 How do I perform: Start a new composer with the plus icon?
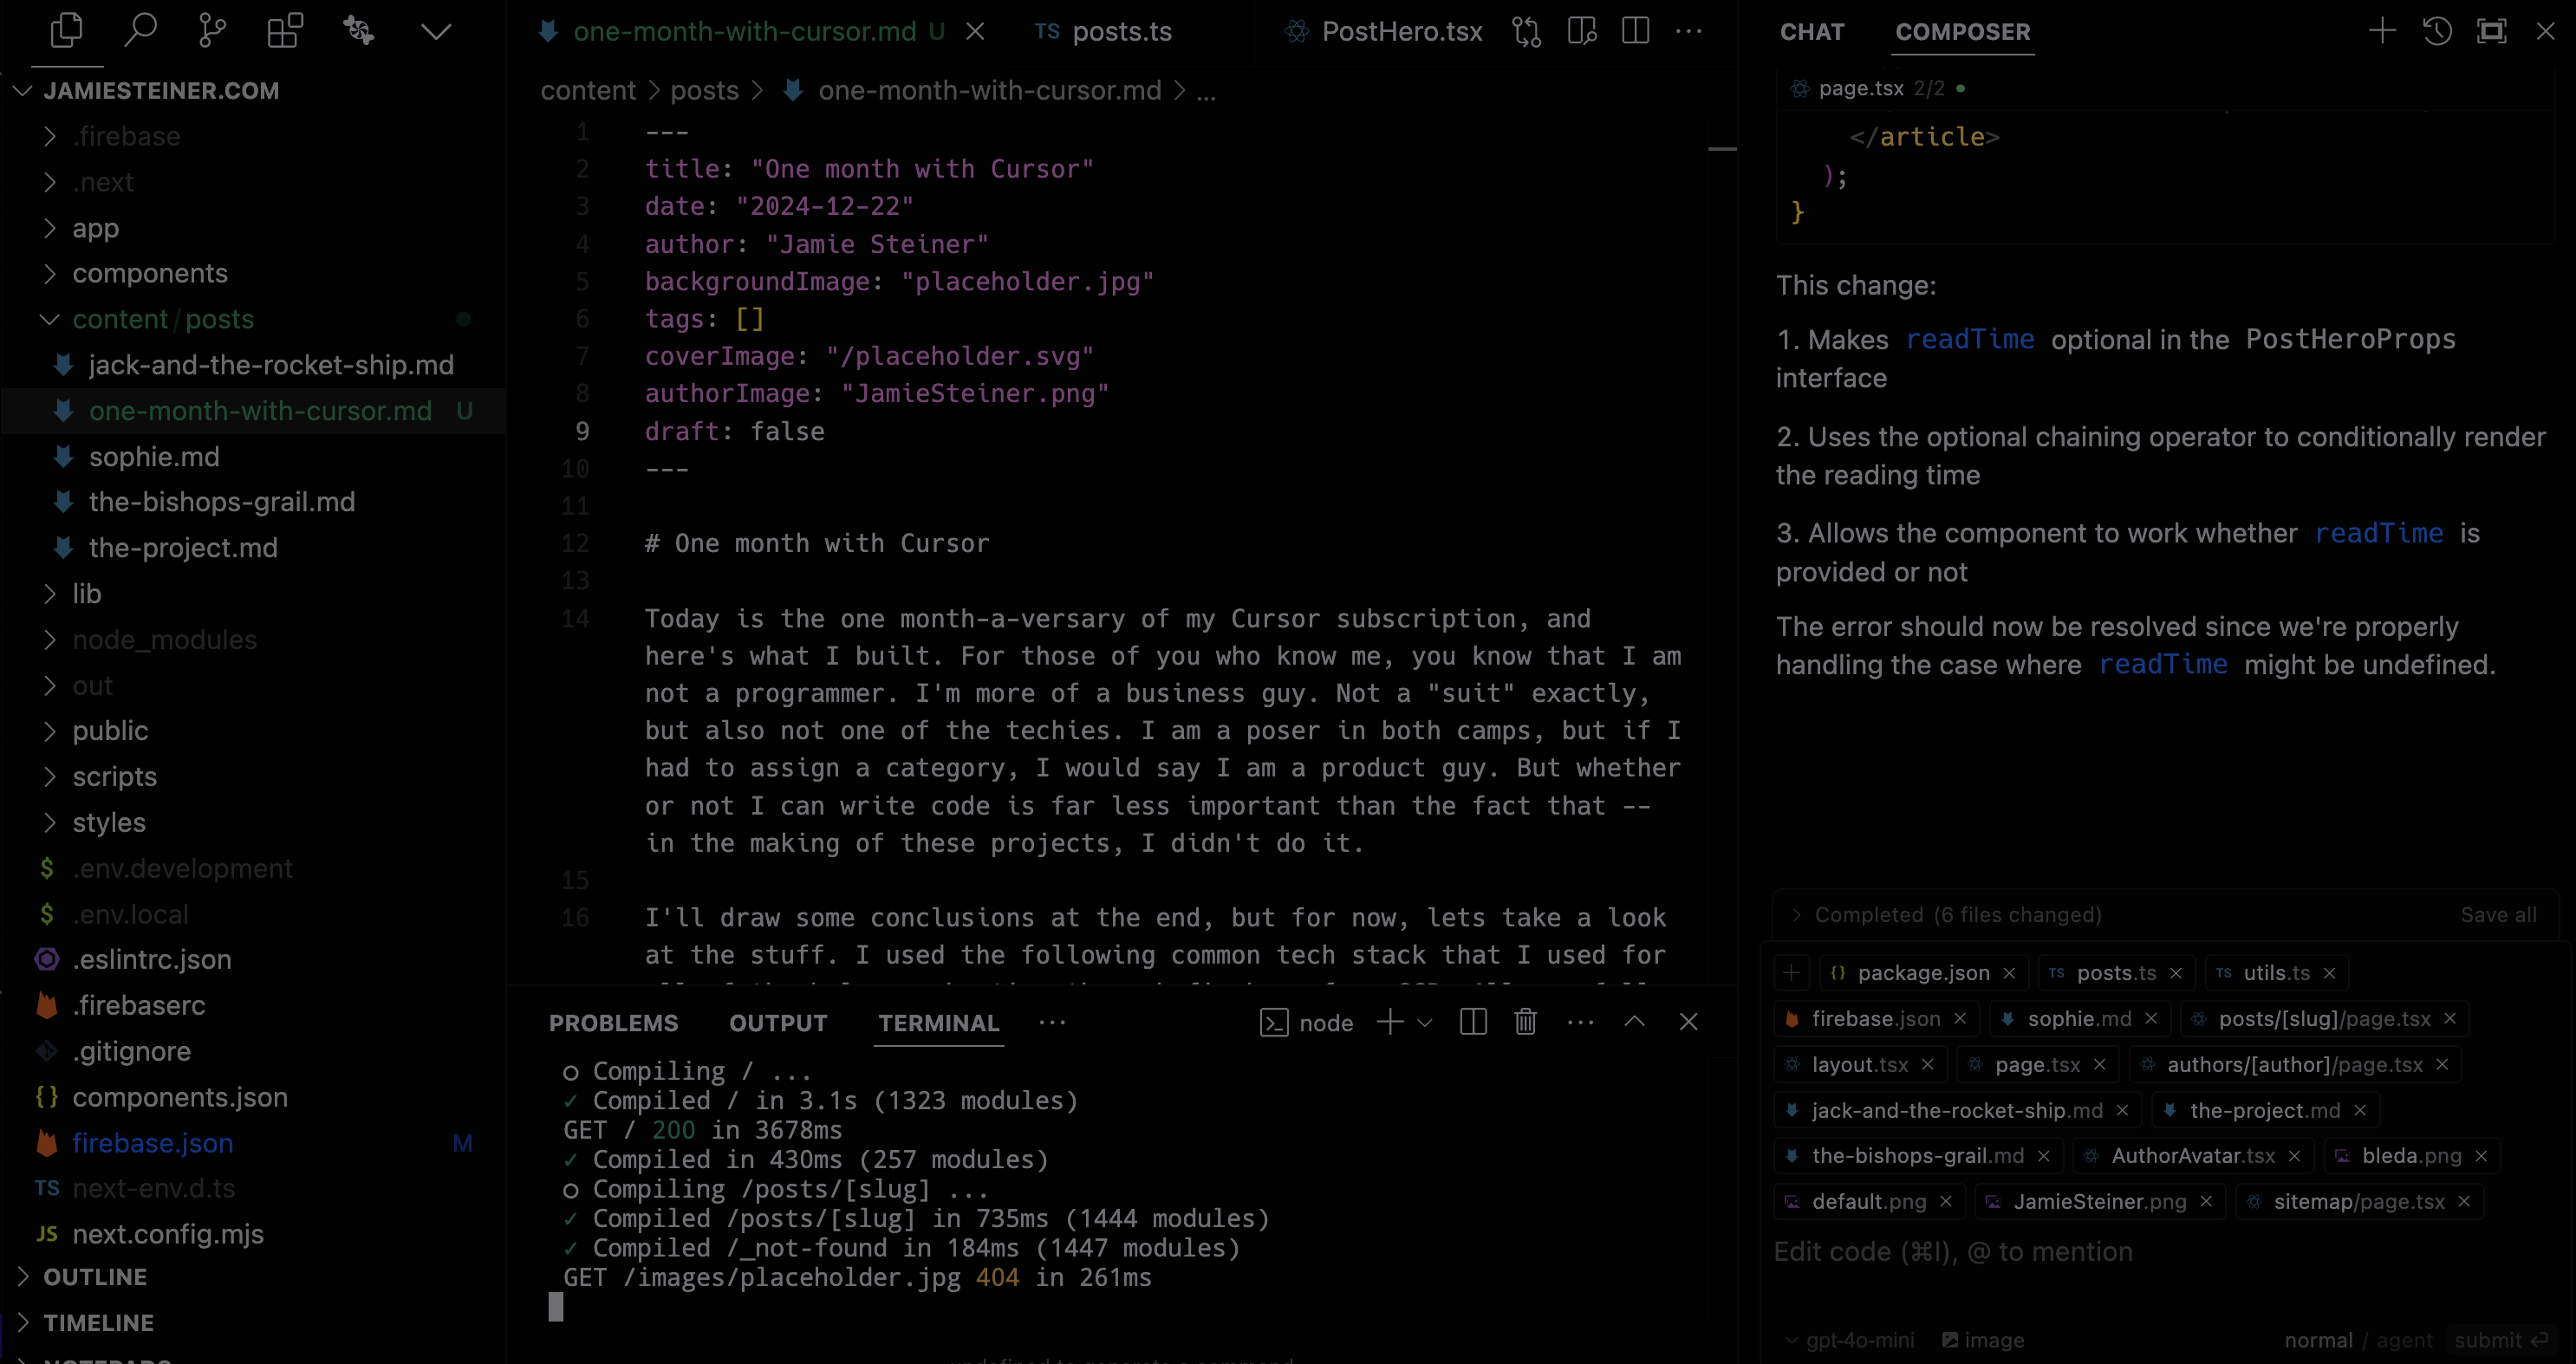[2382, 31]
